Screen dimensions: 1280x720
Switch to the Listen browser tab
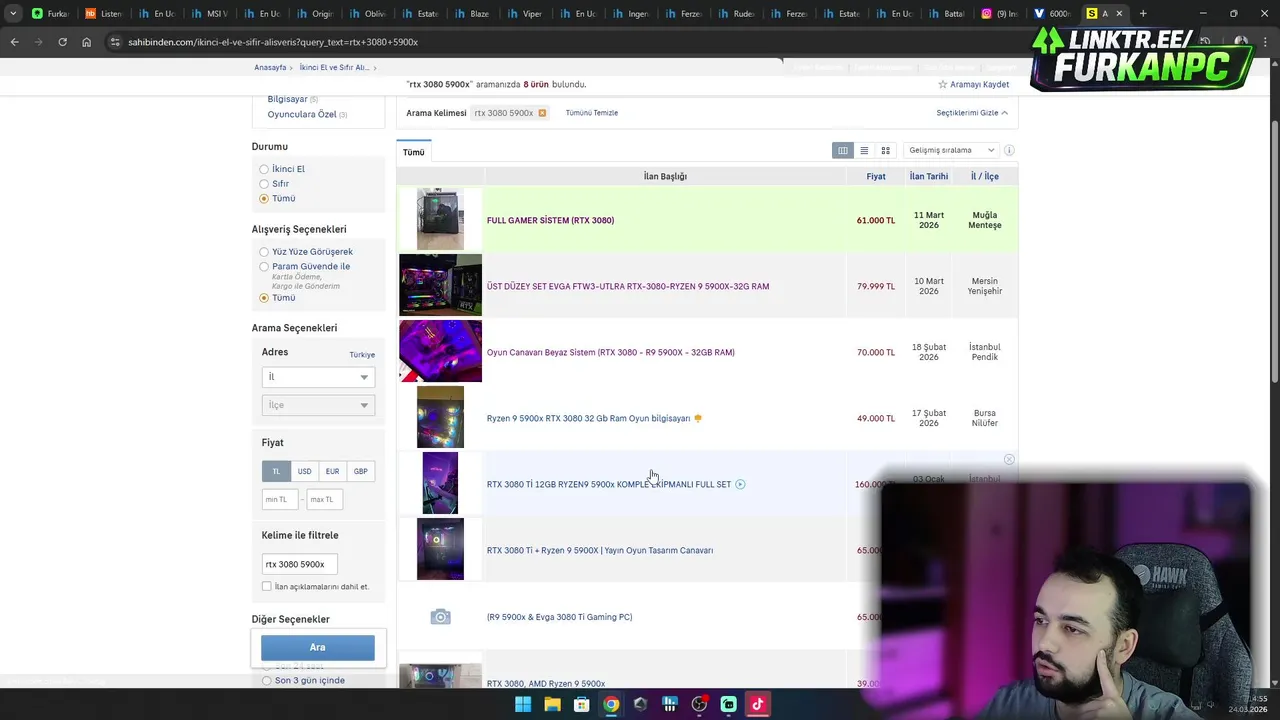pyautogui.click(x=103, y=13)
